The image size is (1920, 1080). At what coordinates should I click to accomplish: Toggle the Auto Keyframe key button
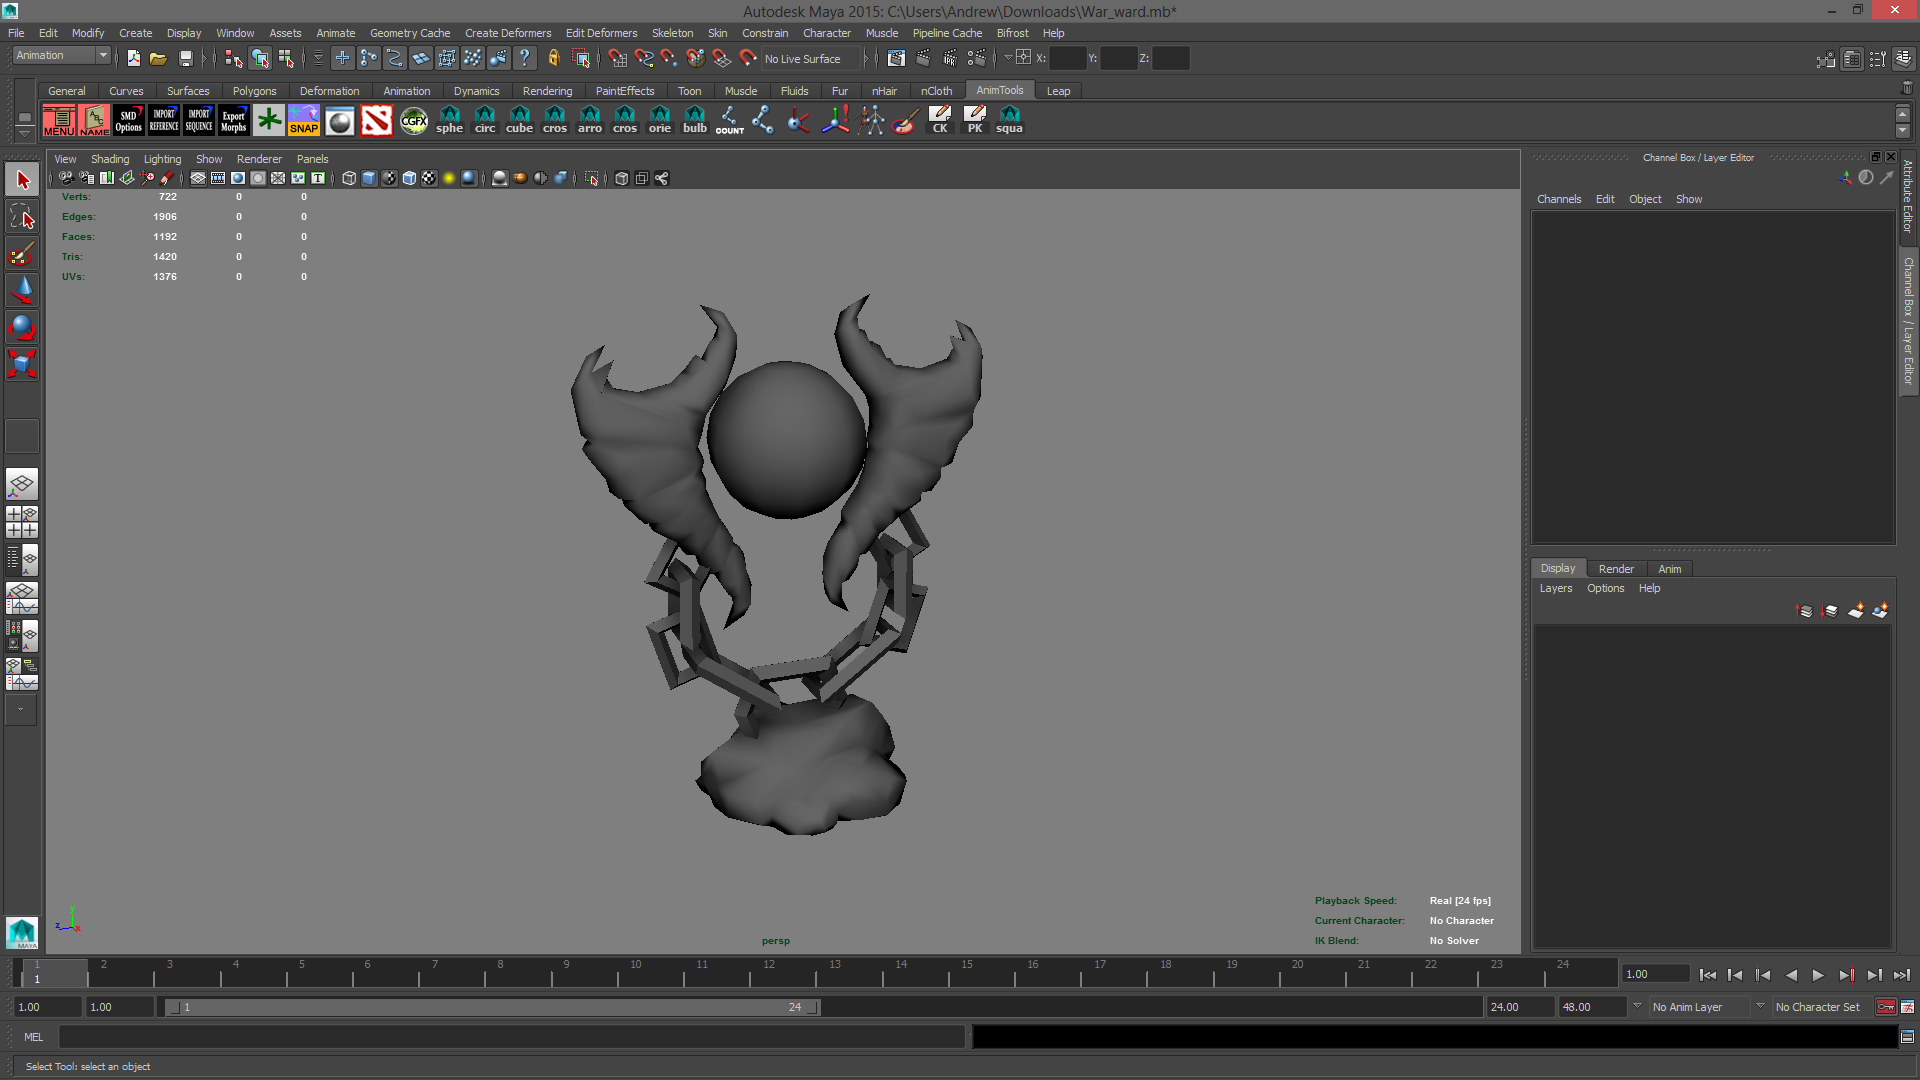click(x=1885, y=1007)
